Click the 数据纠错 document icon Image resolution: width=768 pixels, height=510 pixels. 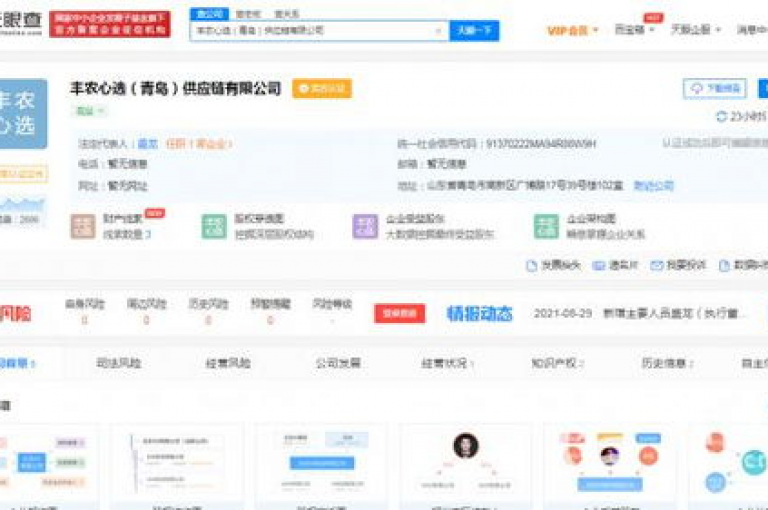coord(724,266)
